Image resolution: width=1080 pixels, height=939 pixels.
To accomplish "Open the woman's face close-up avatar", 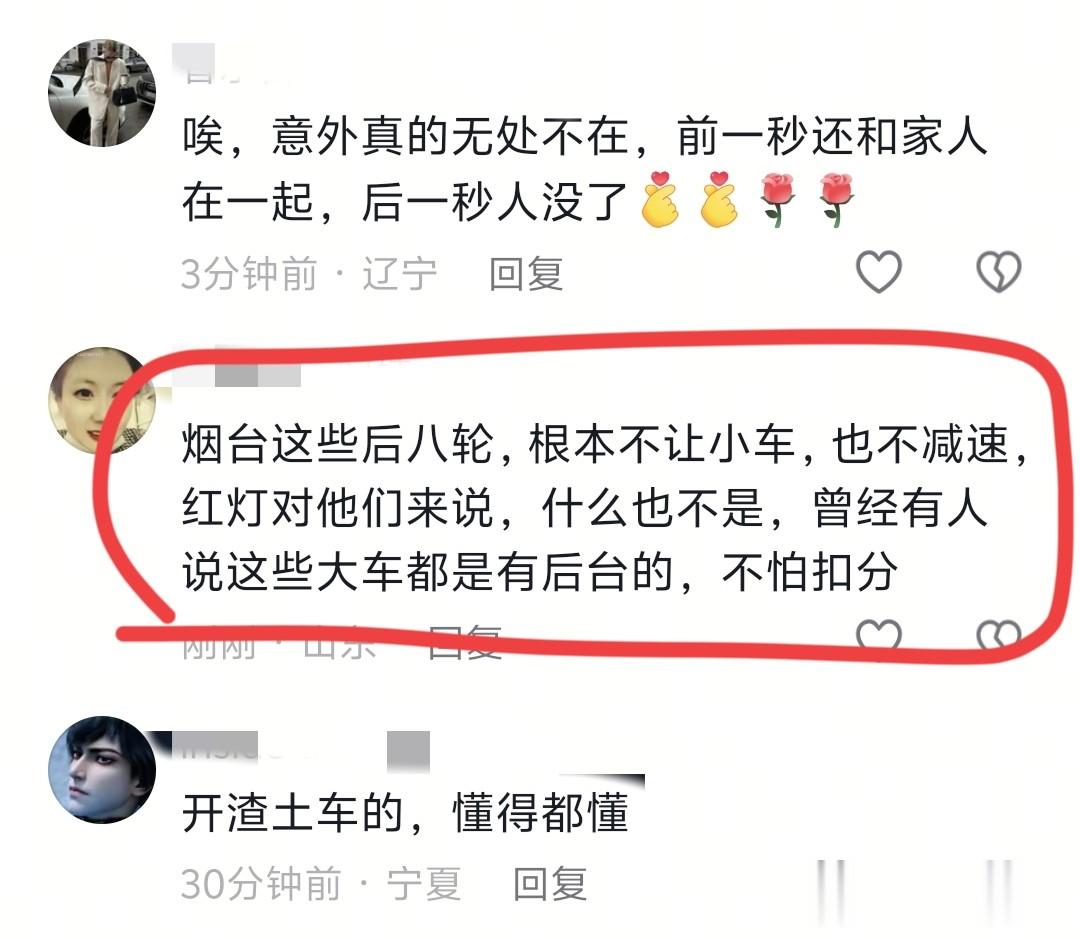I will pyautogui.click(x=102, y=400).
